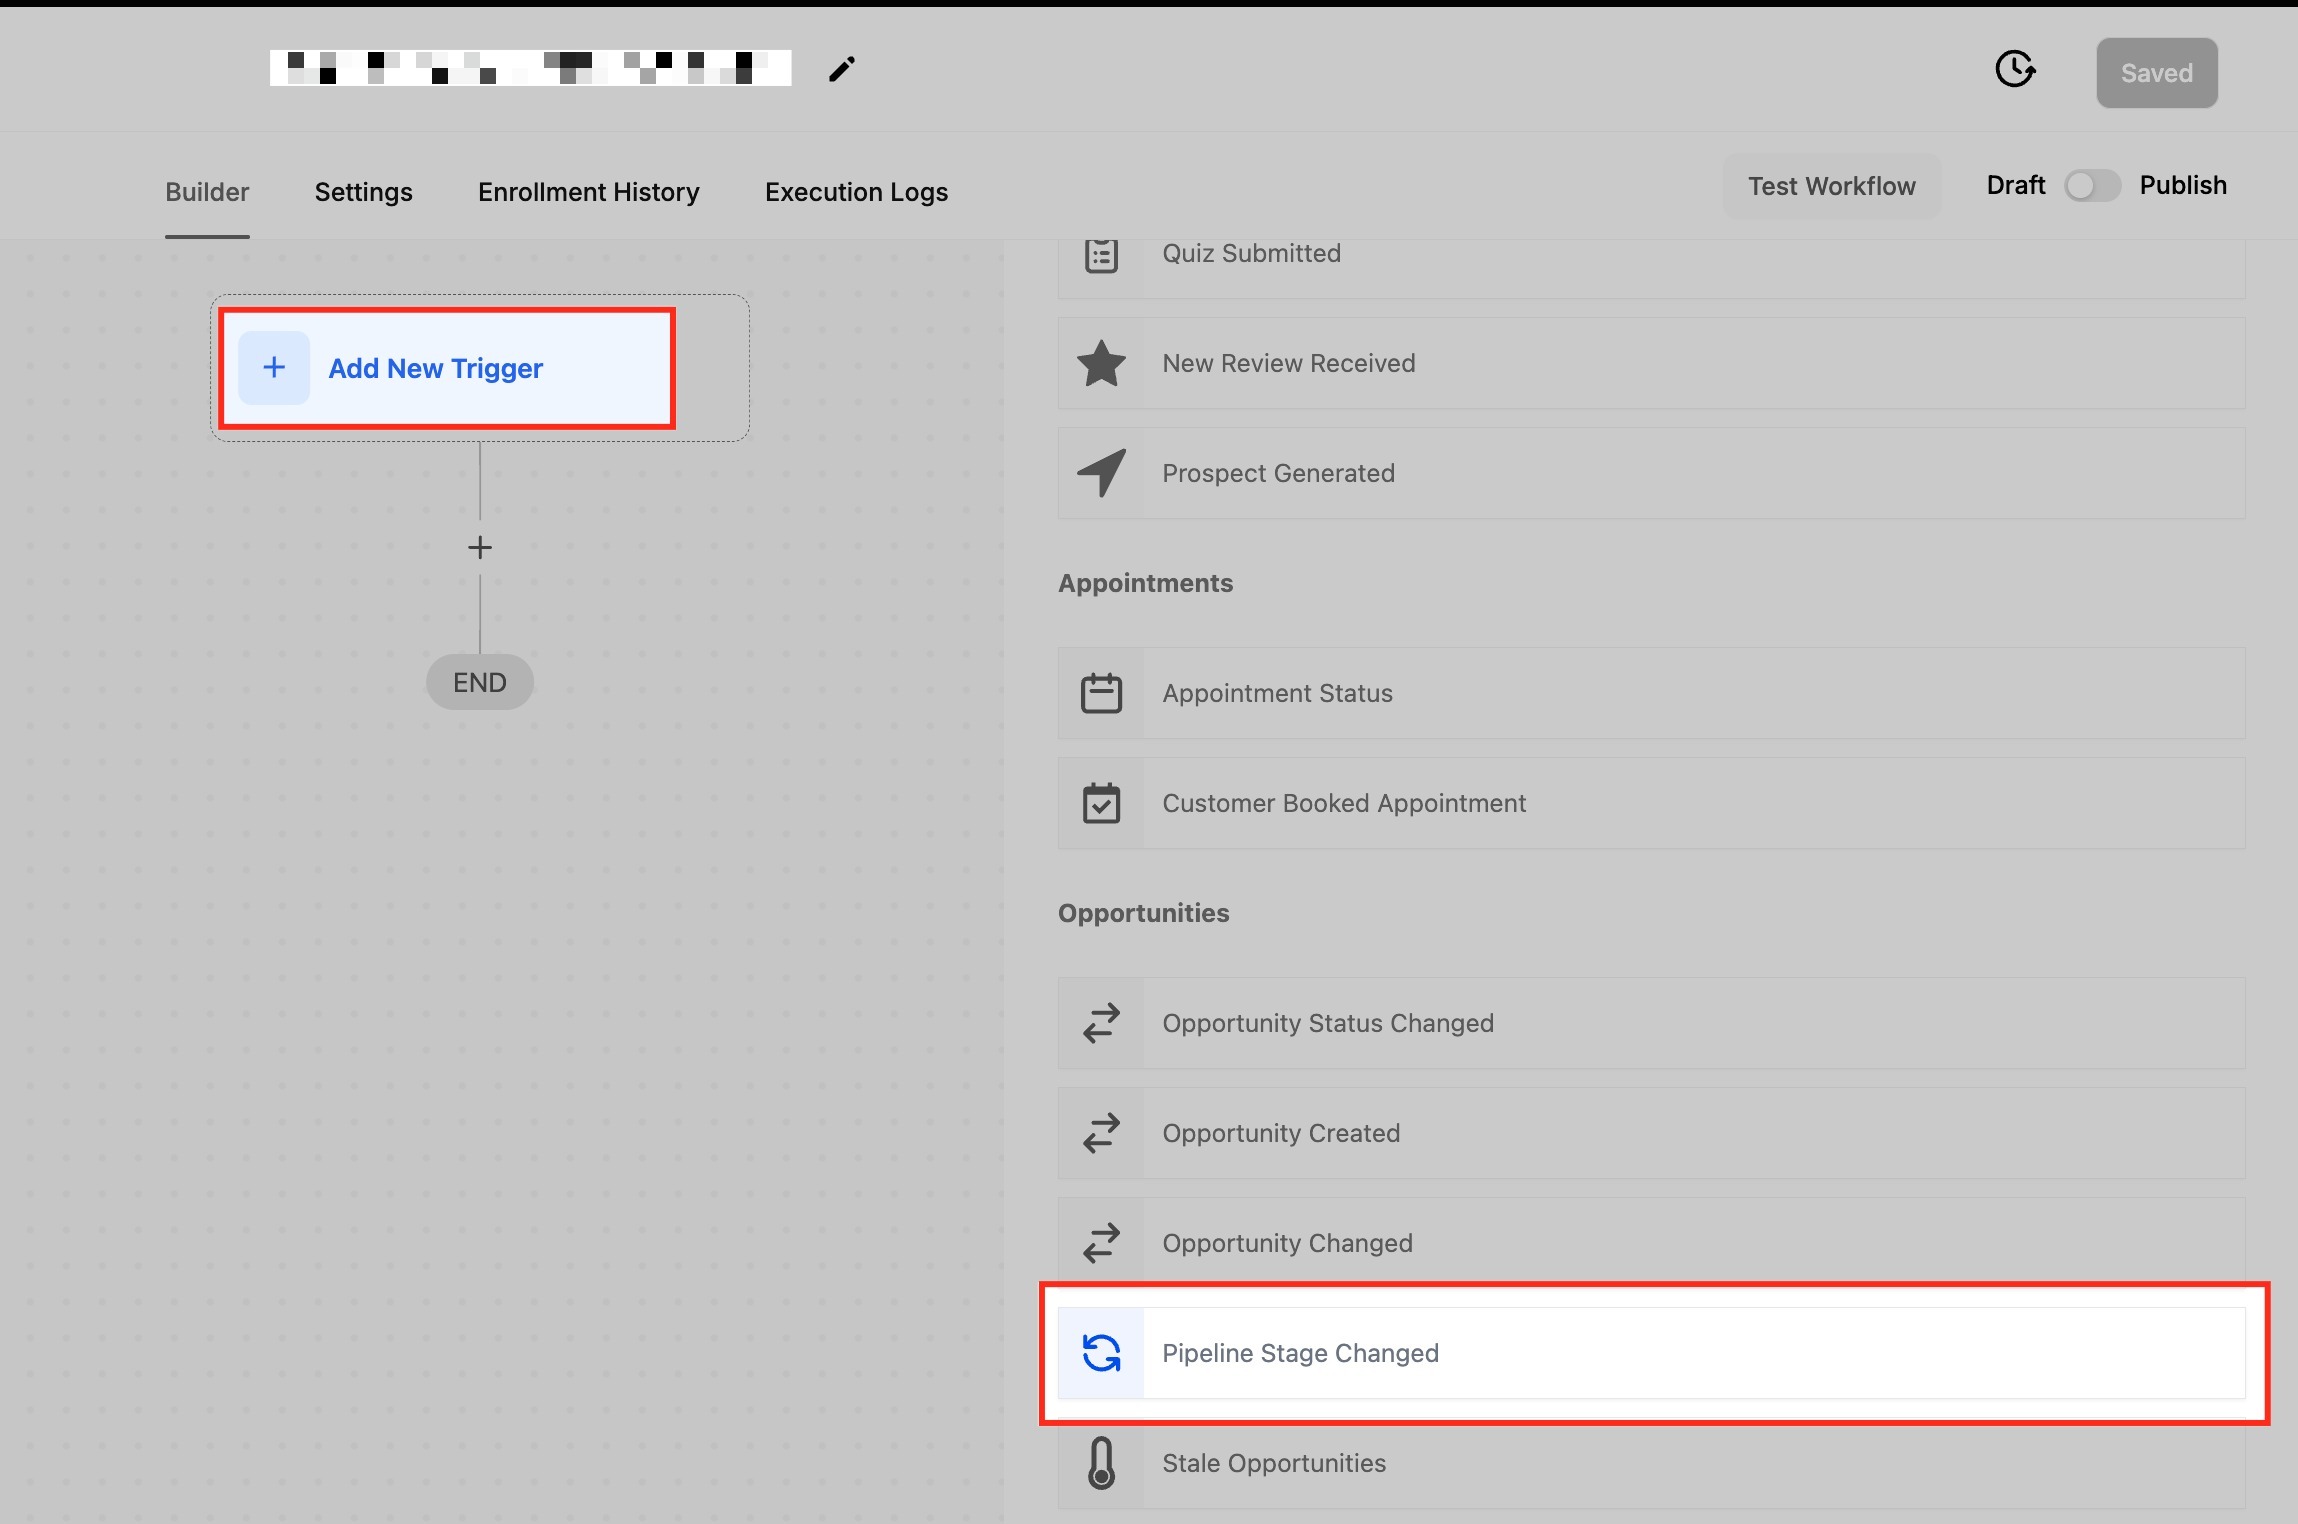Click the Appointment Status calendar icon

pos(1101,693)
